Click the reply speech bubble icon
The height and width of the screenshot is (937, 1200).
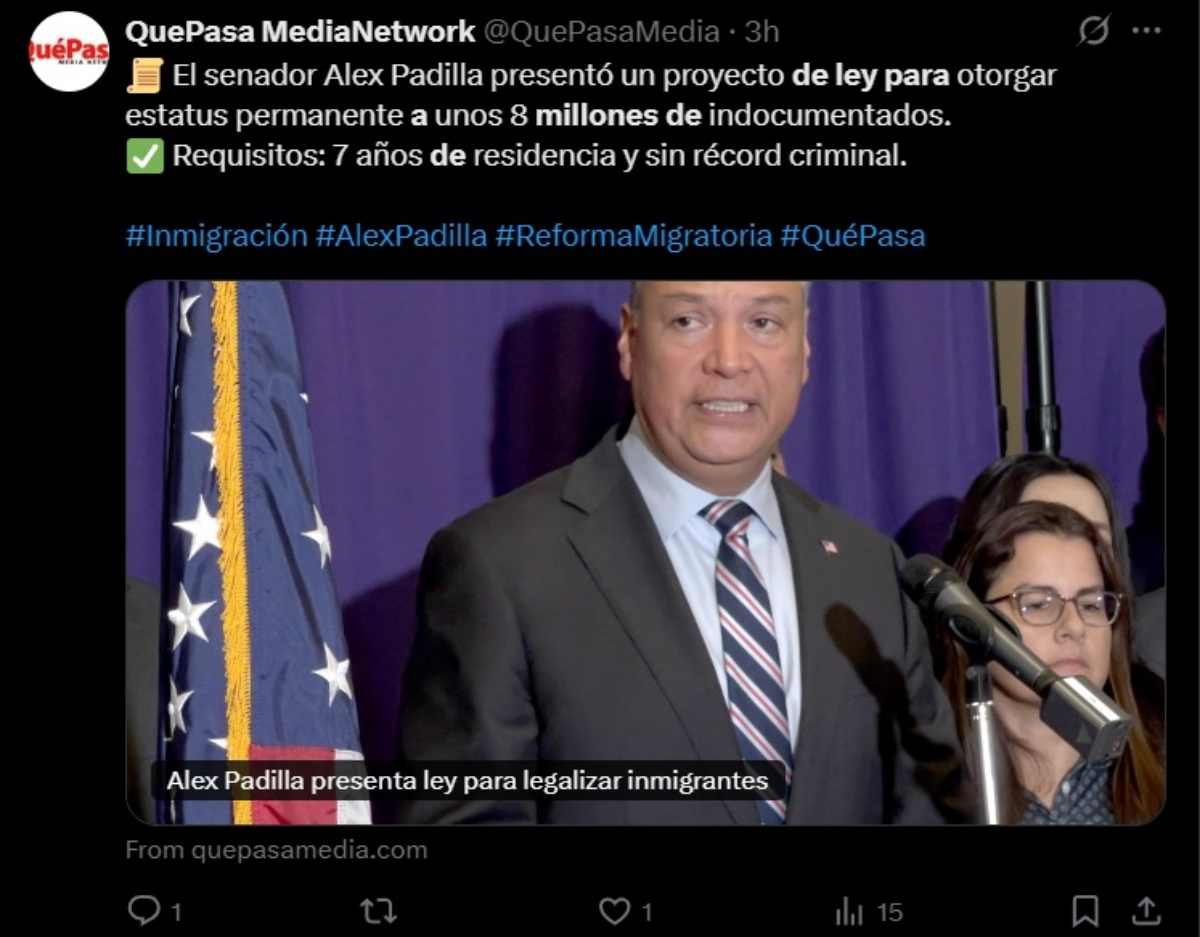point(144,910)
